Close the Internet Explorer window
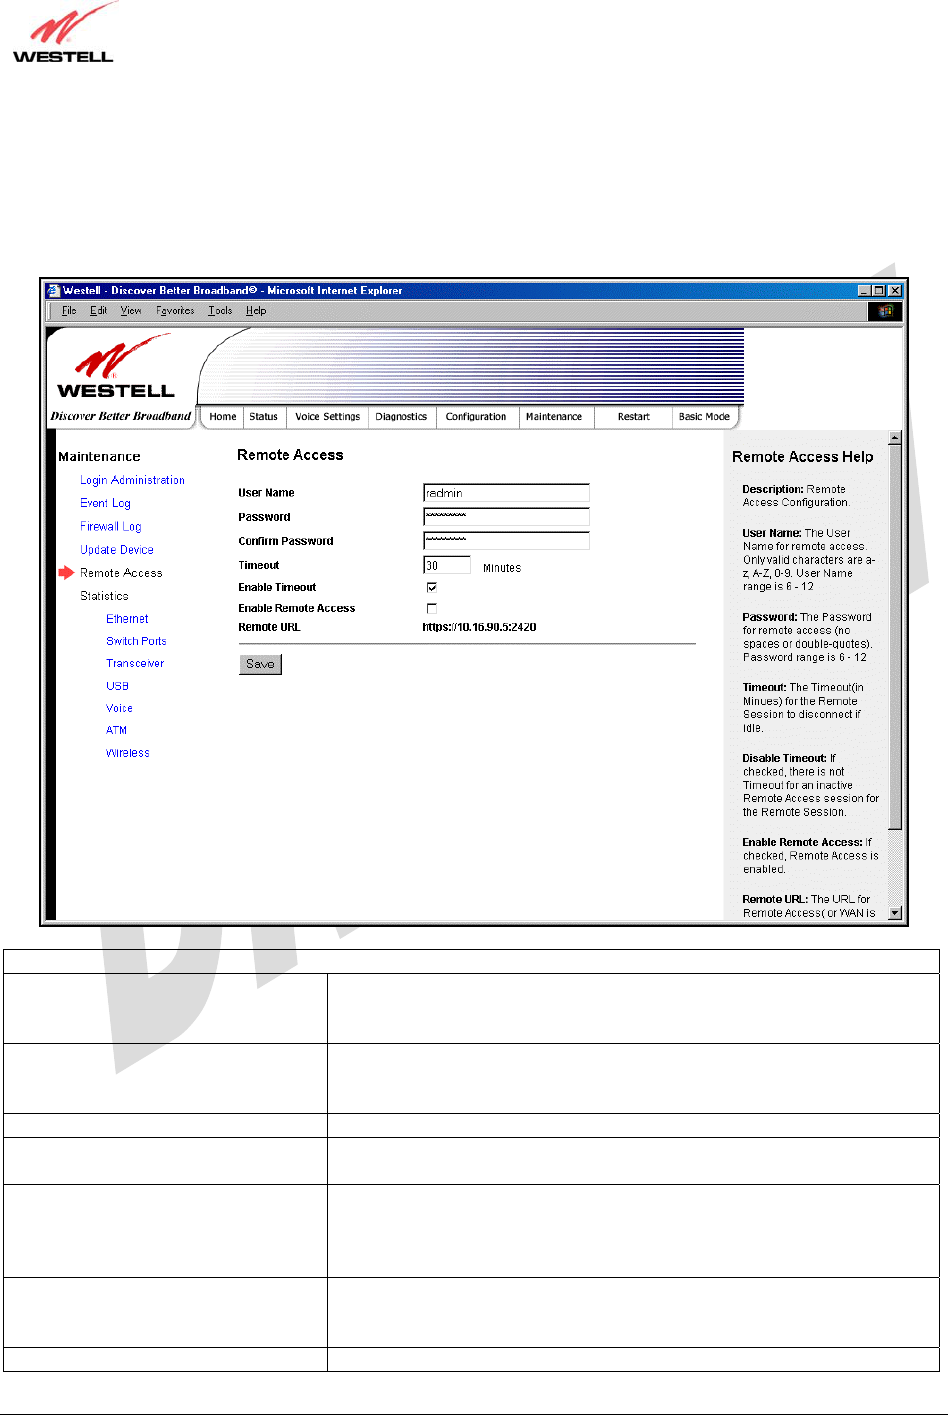948x1415 pixels. 895,291
